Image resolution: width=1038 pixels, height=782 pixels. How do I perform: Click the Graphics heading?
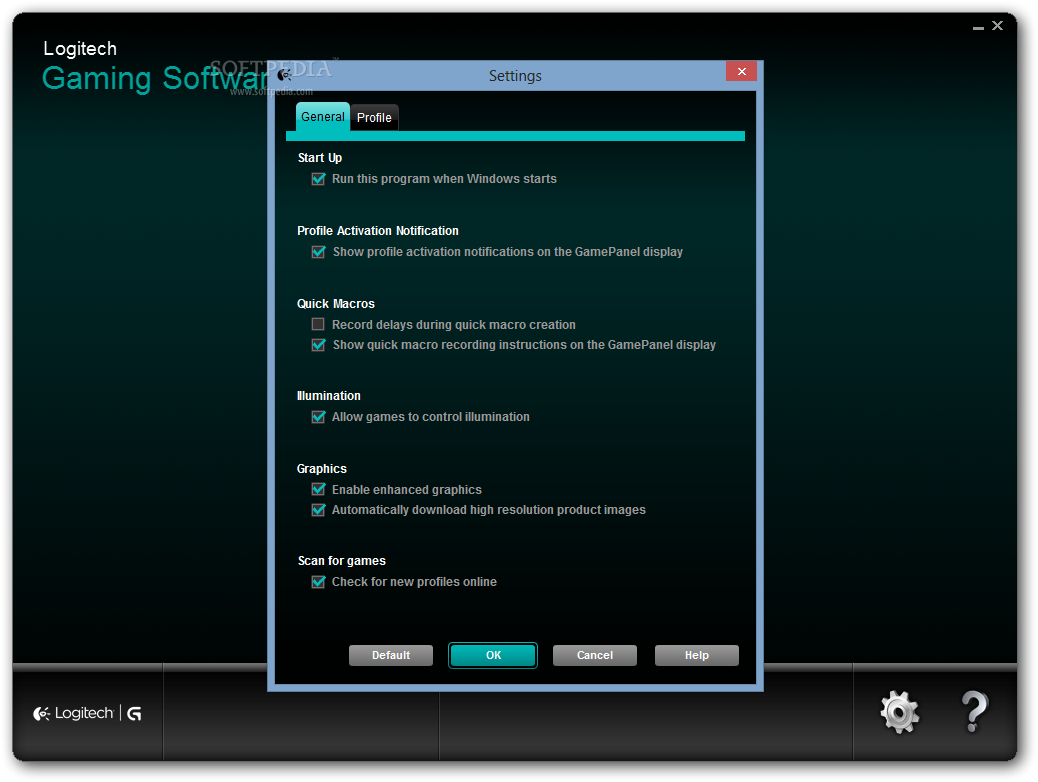coord(322,469)
